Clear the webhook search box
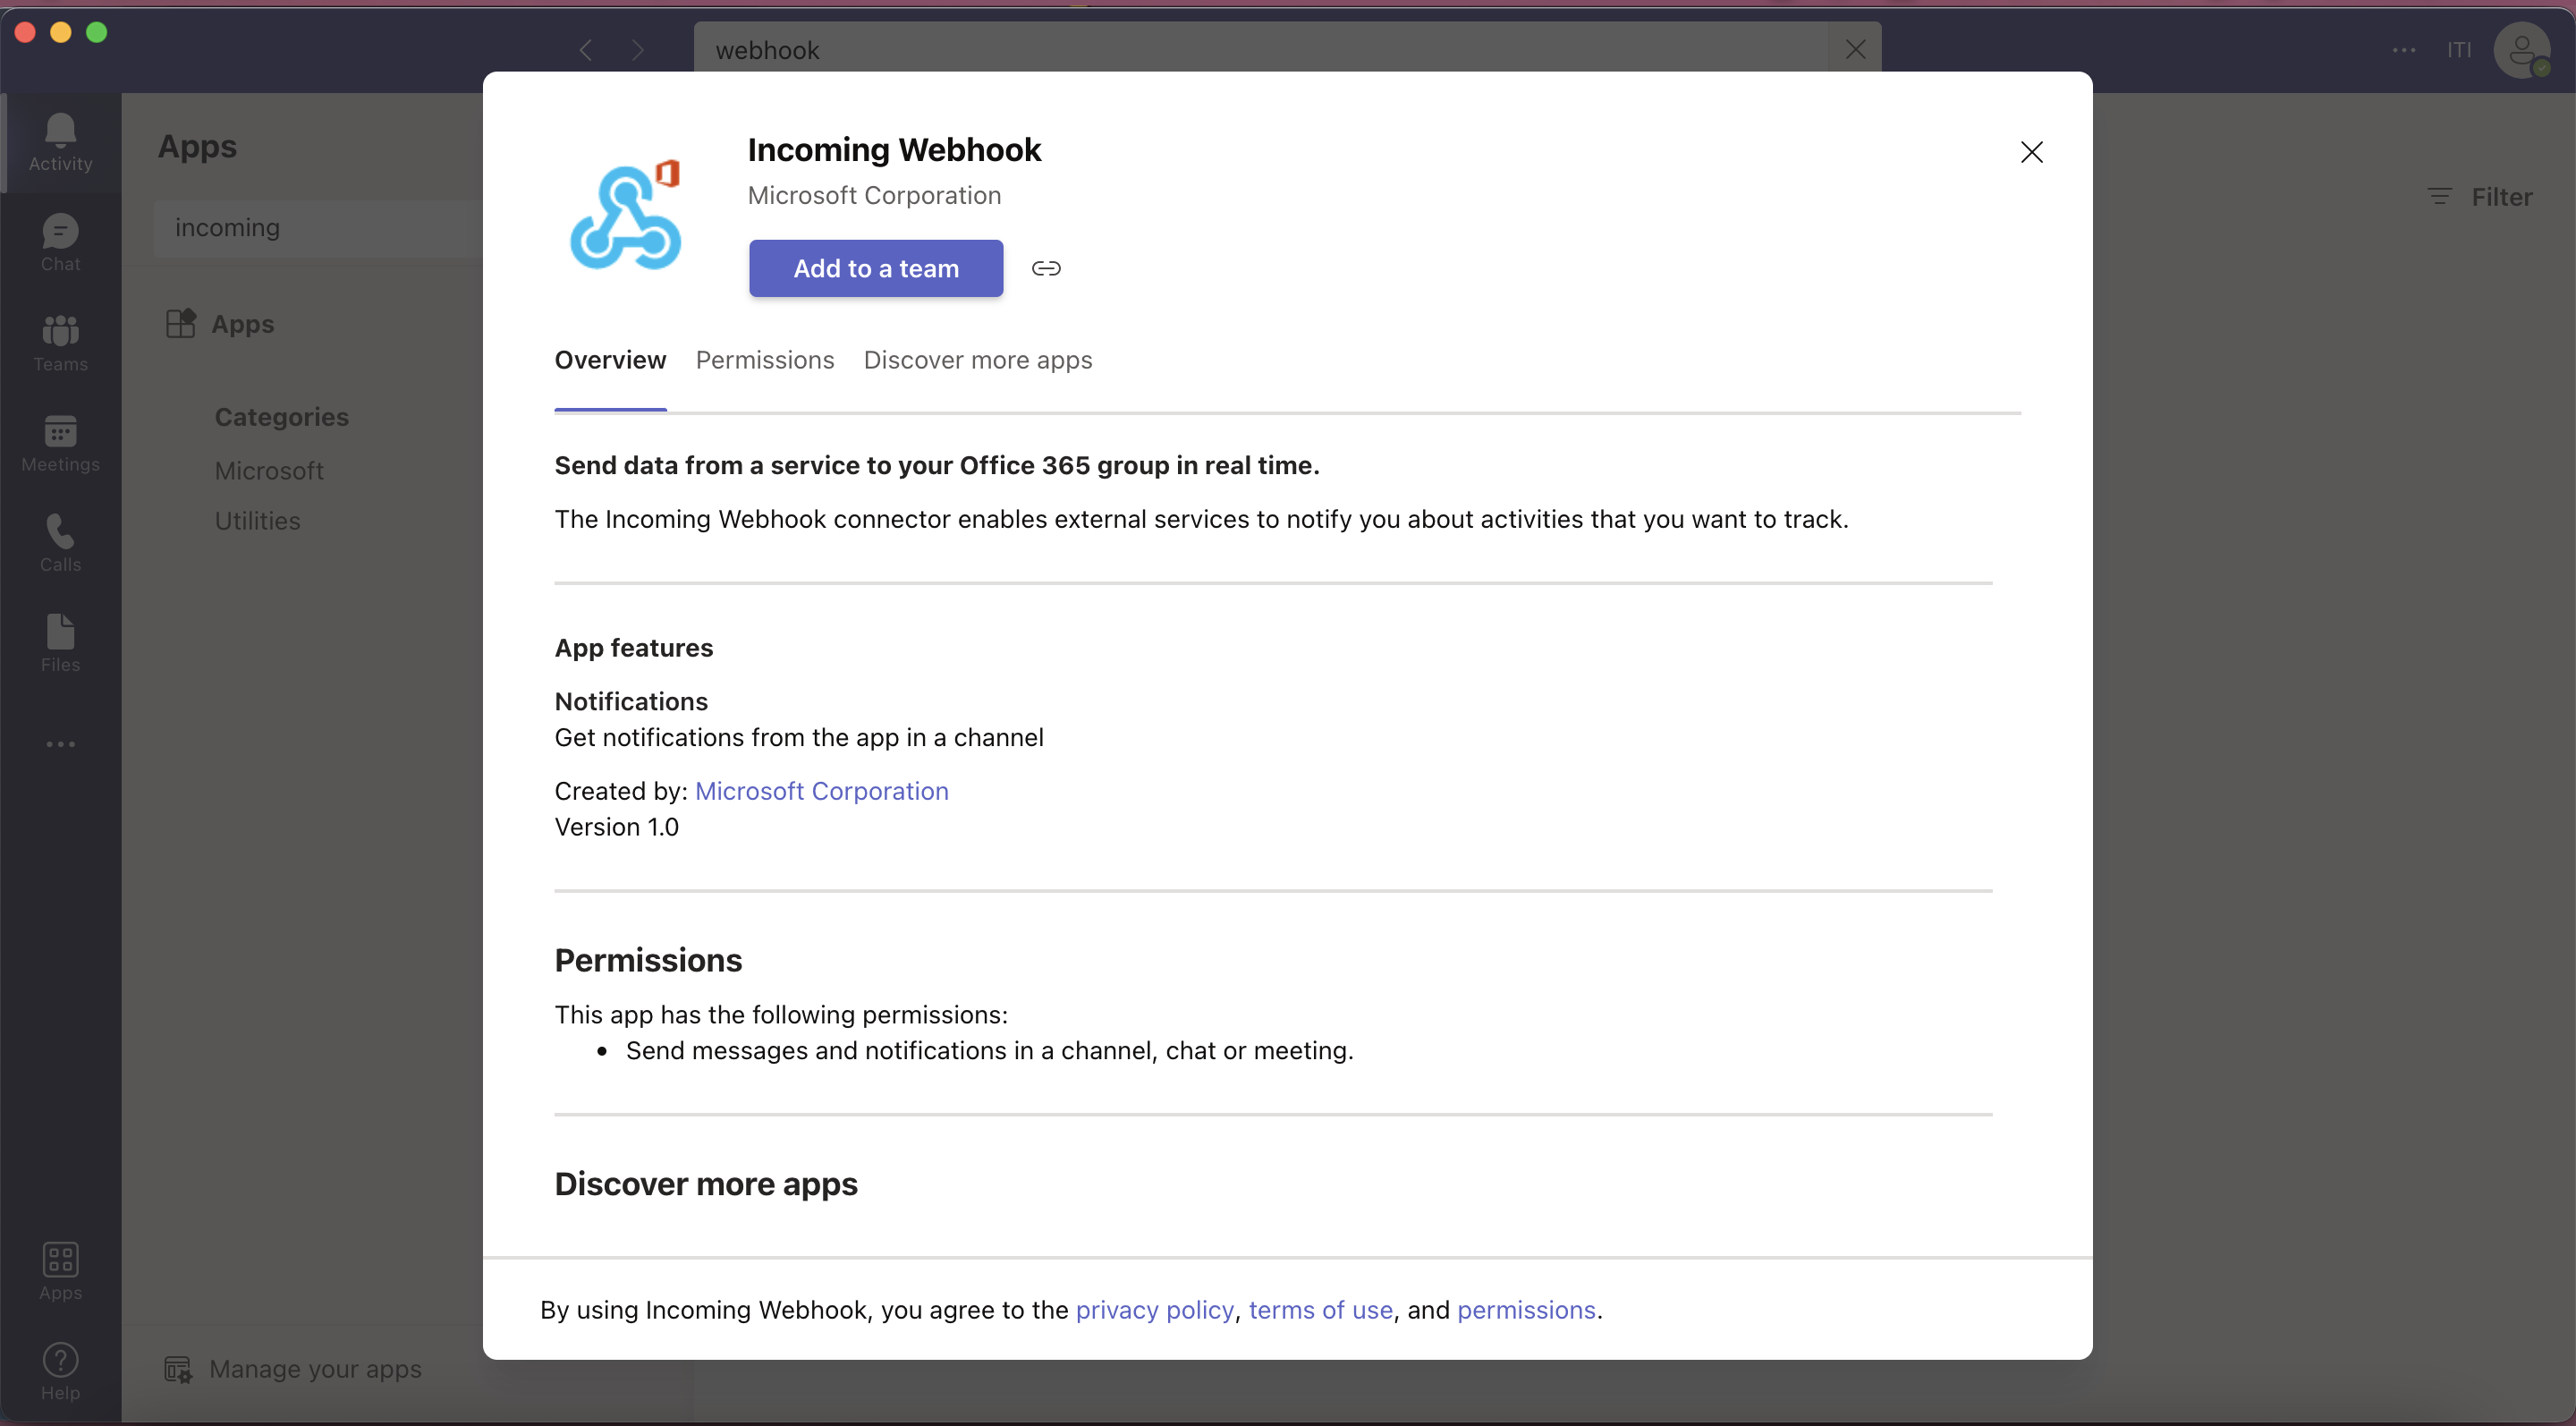The image size is (2576, 1426). pyautogui.click(x=1855, y=49)
